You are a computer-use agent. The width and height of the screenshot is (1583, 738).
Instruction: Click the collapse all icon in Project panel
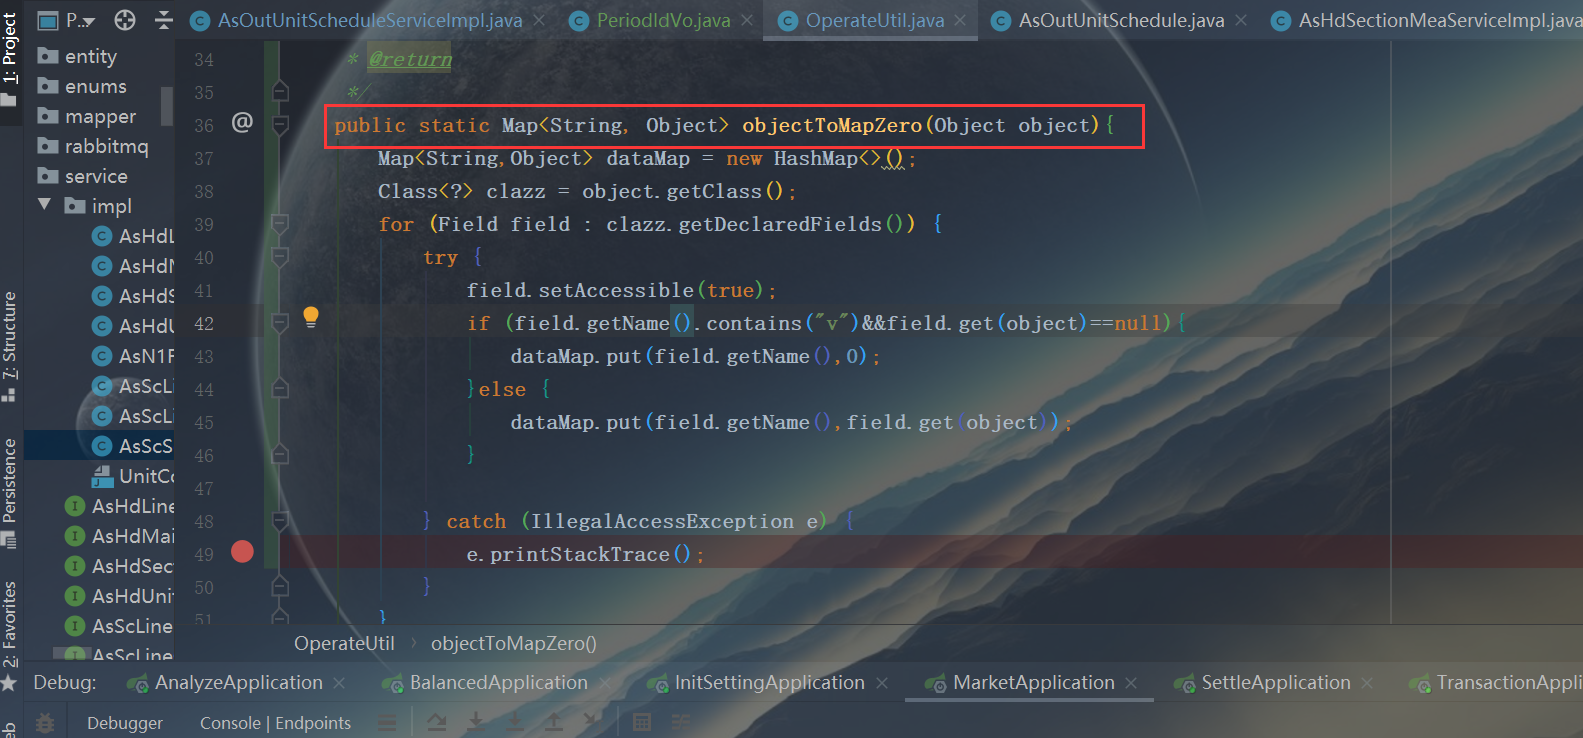pyautogui.click(x=164, y=20)
